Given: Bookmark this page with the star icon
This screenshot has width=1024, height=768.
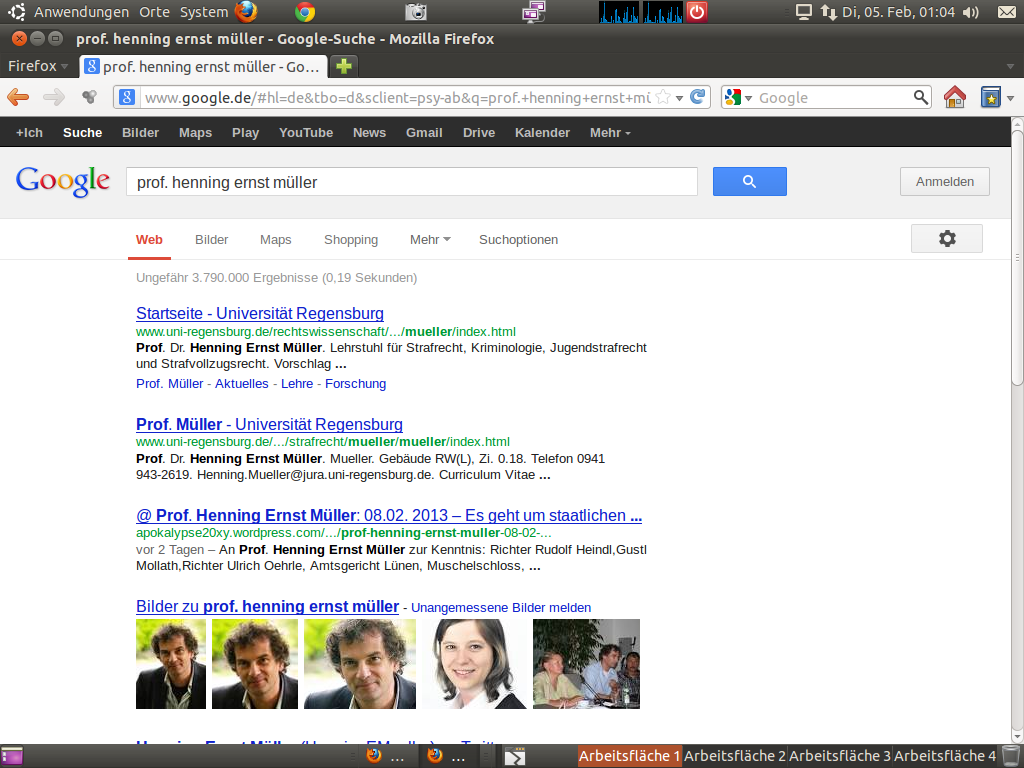Looking at the screenshot, I should coord(663,97).
